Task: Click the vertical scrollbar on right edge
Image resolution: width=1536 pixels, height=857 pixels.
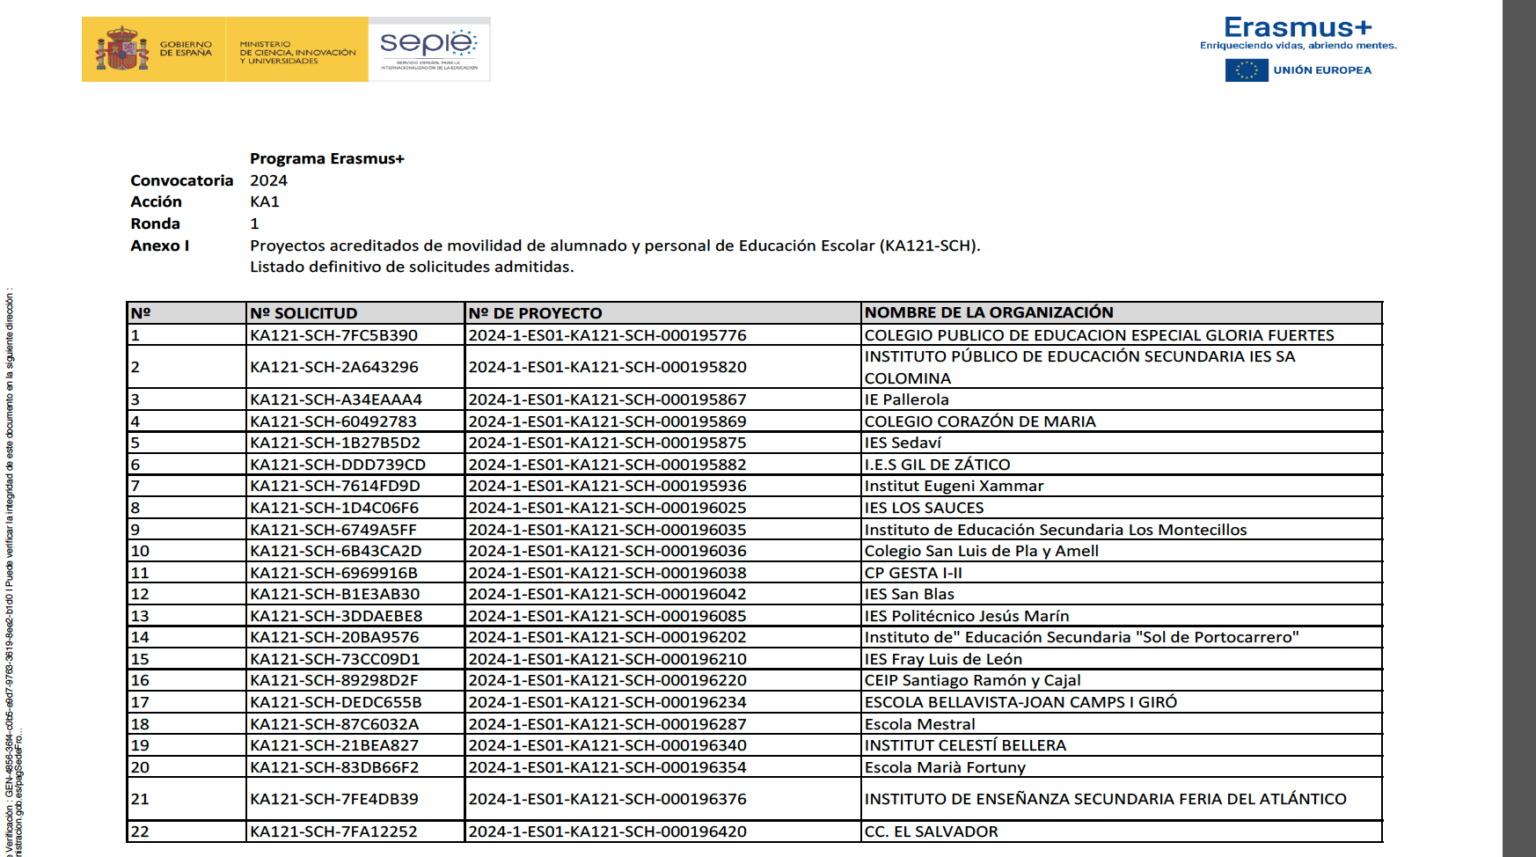Action: pyautogui.click(x=1518, y=428)
